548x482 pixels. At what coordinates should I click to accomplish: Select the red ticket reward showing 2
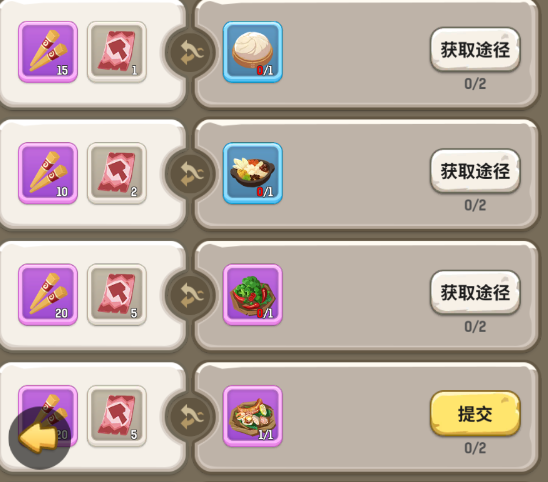click(117, 173)
